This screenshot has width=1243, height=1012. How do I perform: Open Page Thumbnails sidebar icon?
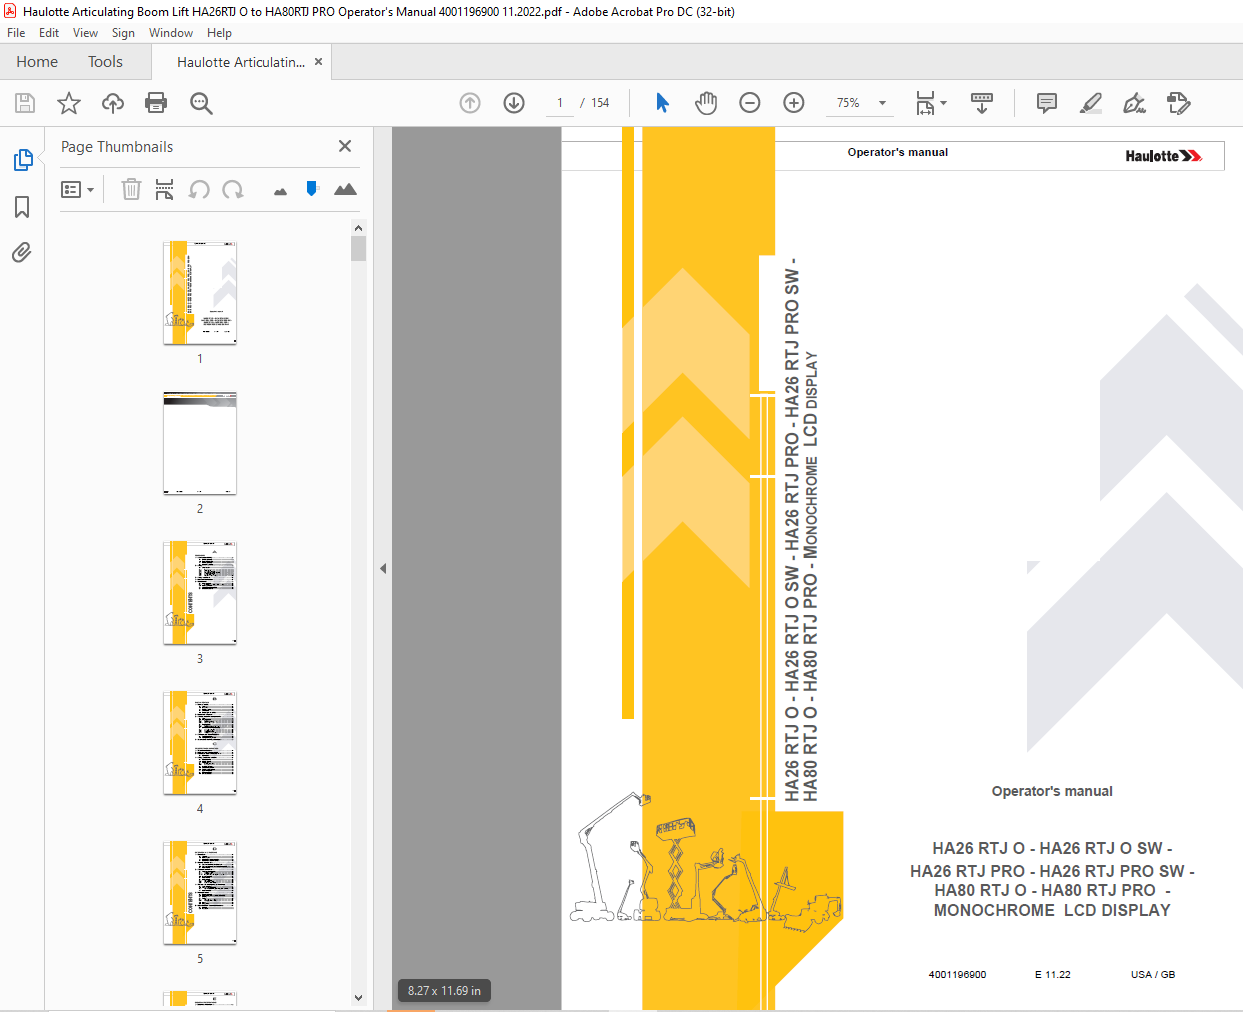click(22, 160)
